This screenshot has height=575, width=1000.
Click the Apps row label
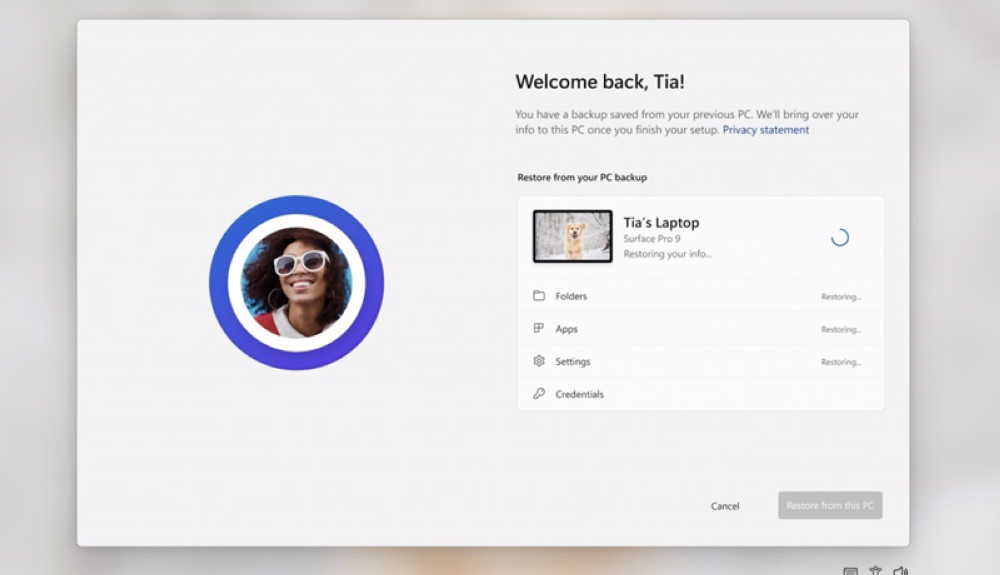tap(566, 329)
